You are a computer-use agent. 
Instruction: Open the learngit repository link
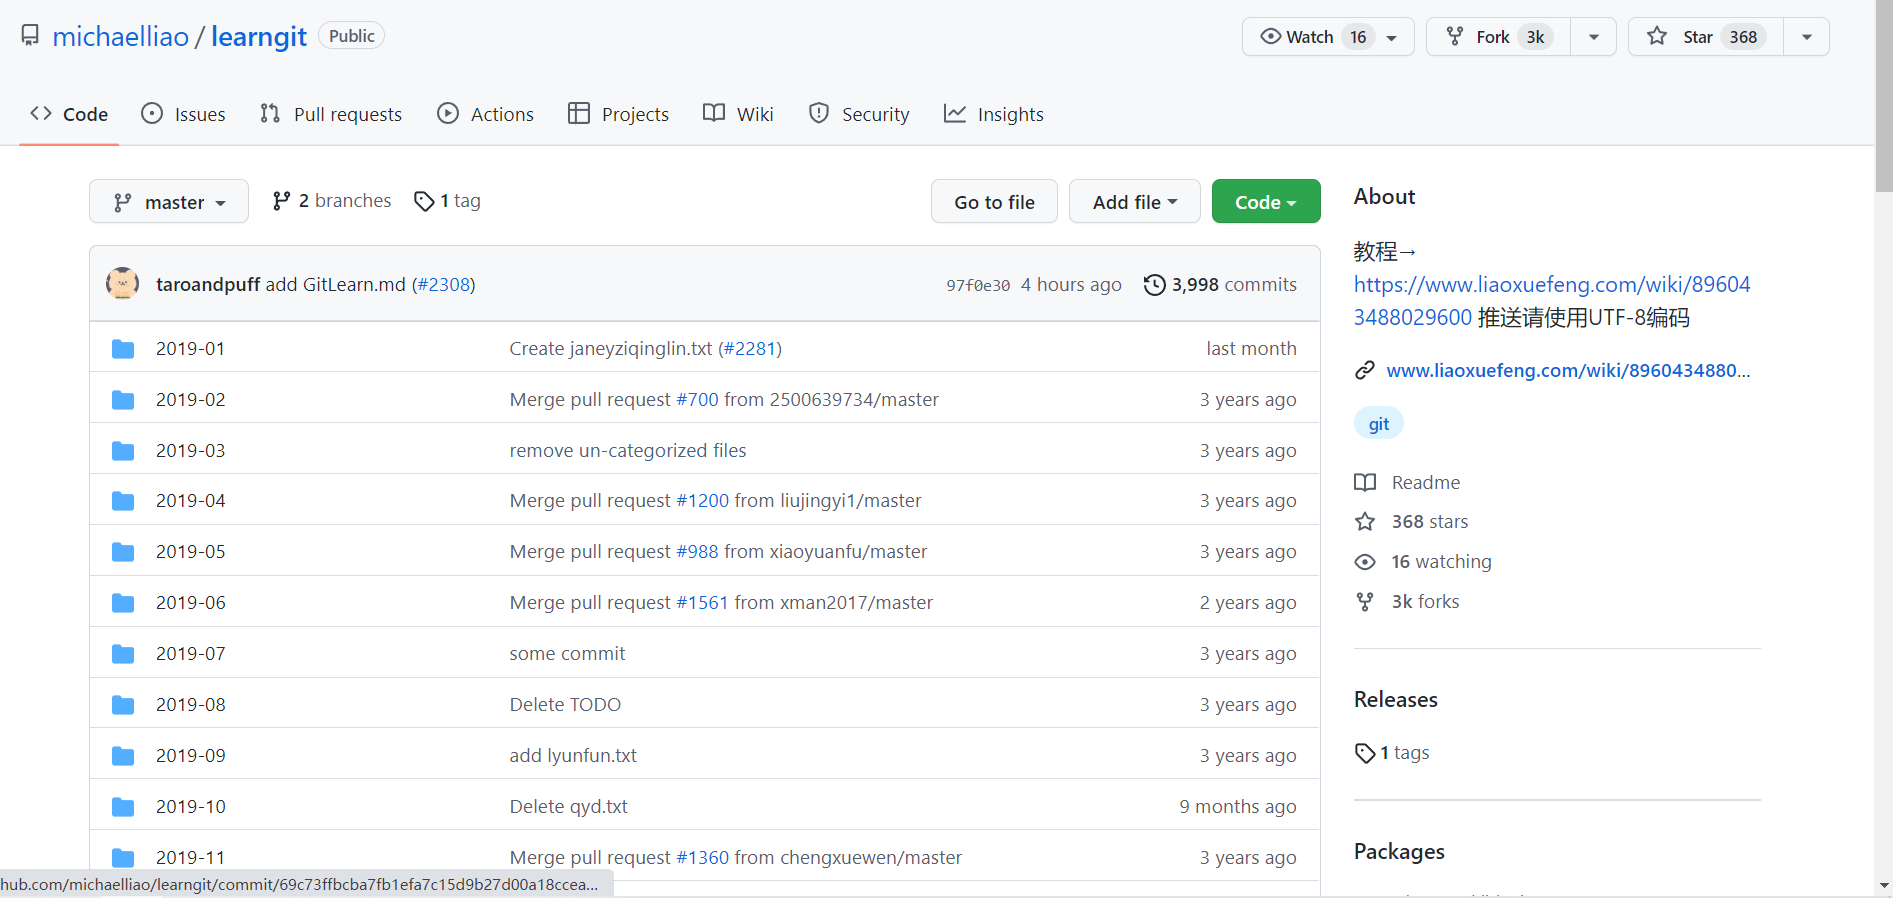click(259, 37)
